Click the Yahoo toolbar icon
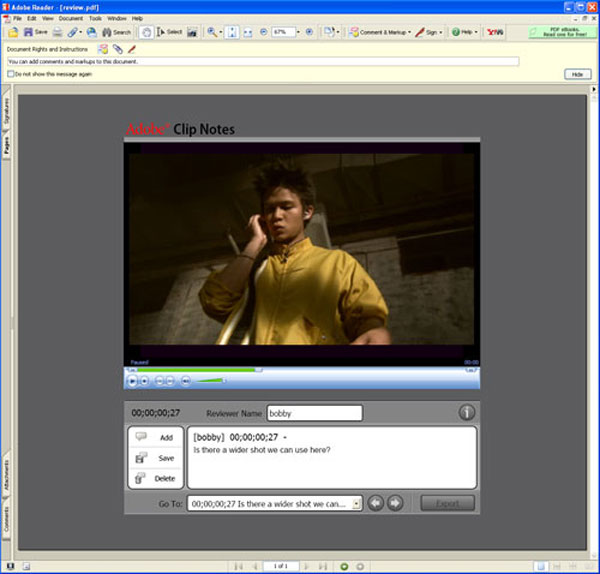This screenshot has height=574, width=600. pos(495,32)
